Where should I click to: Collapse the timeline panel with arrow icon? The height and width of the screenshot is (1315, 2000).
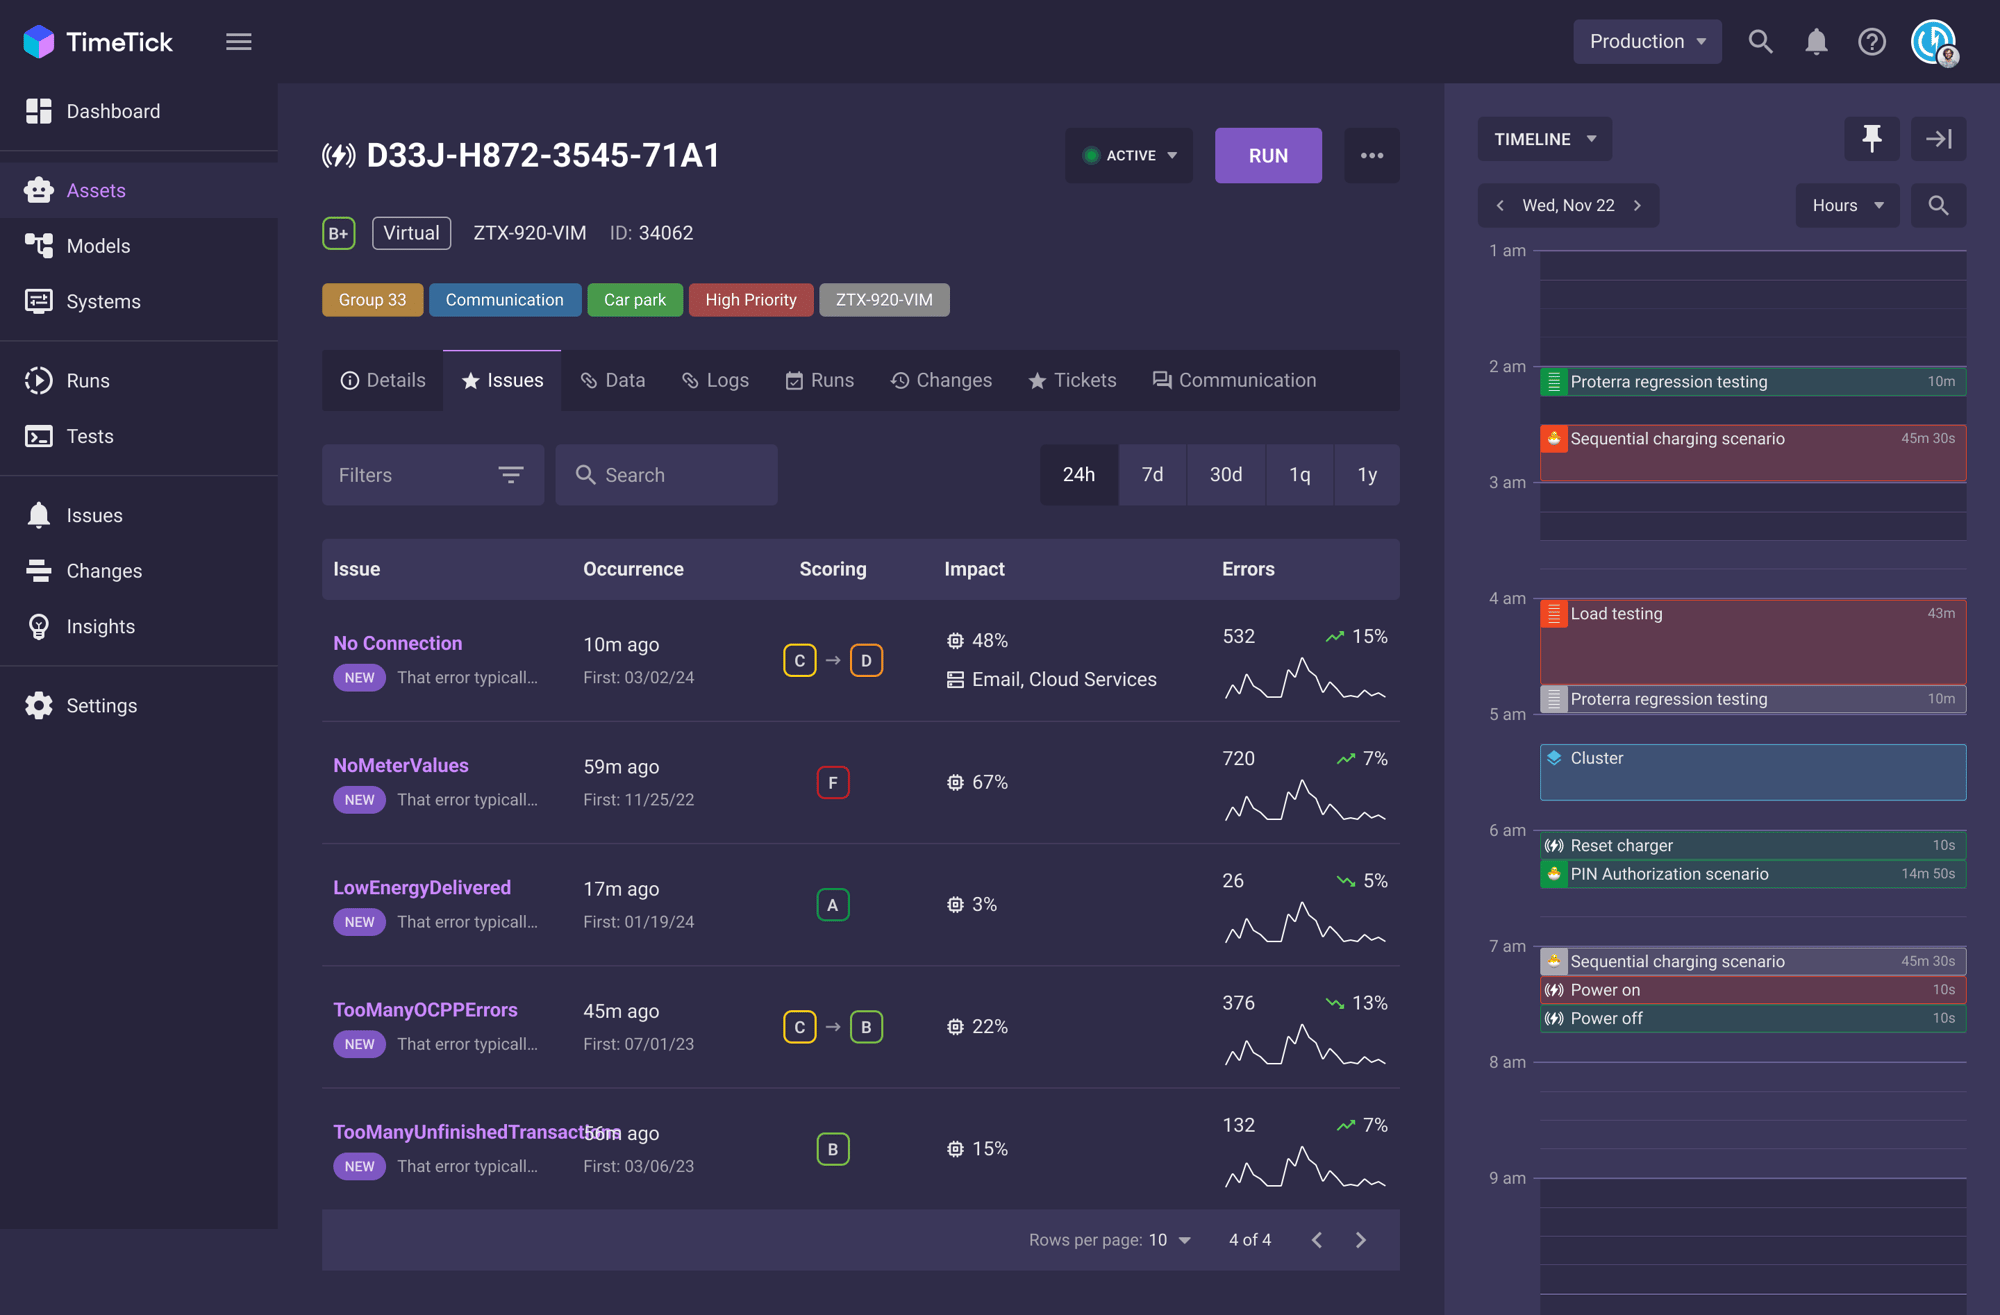[1938, 139]
